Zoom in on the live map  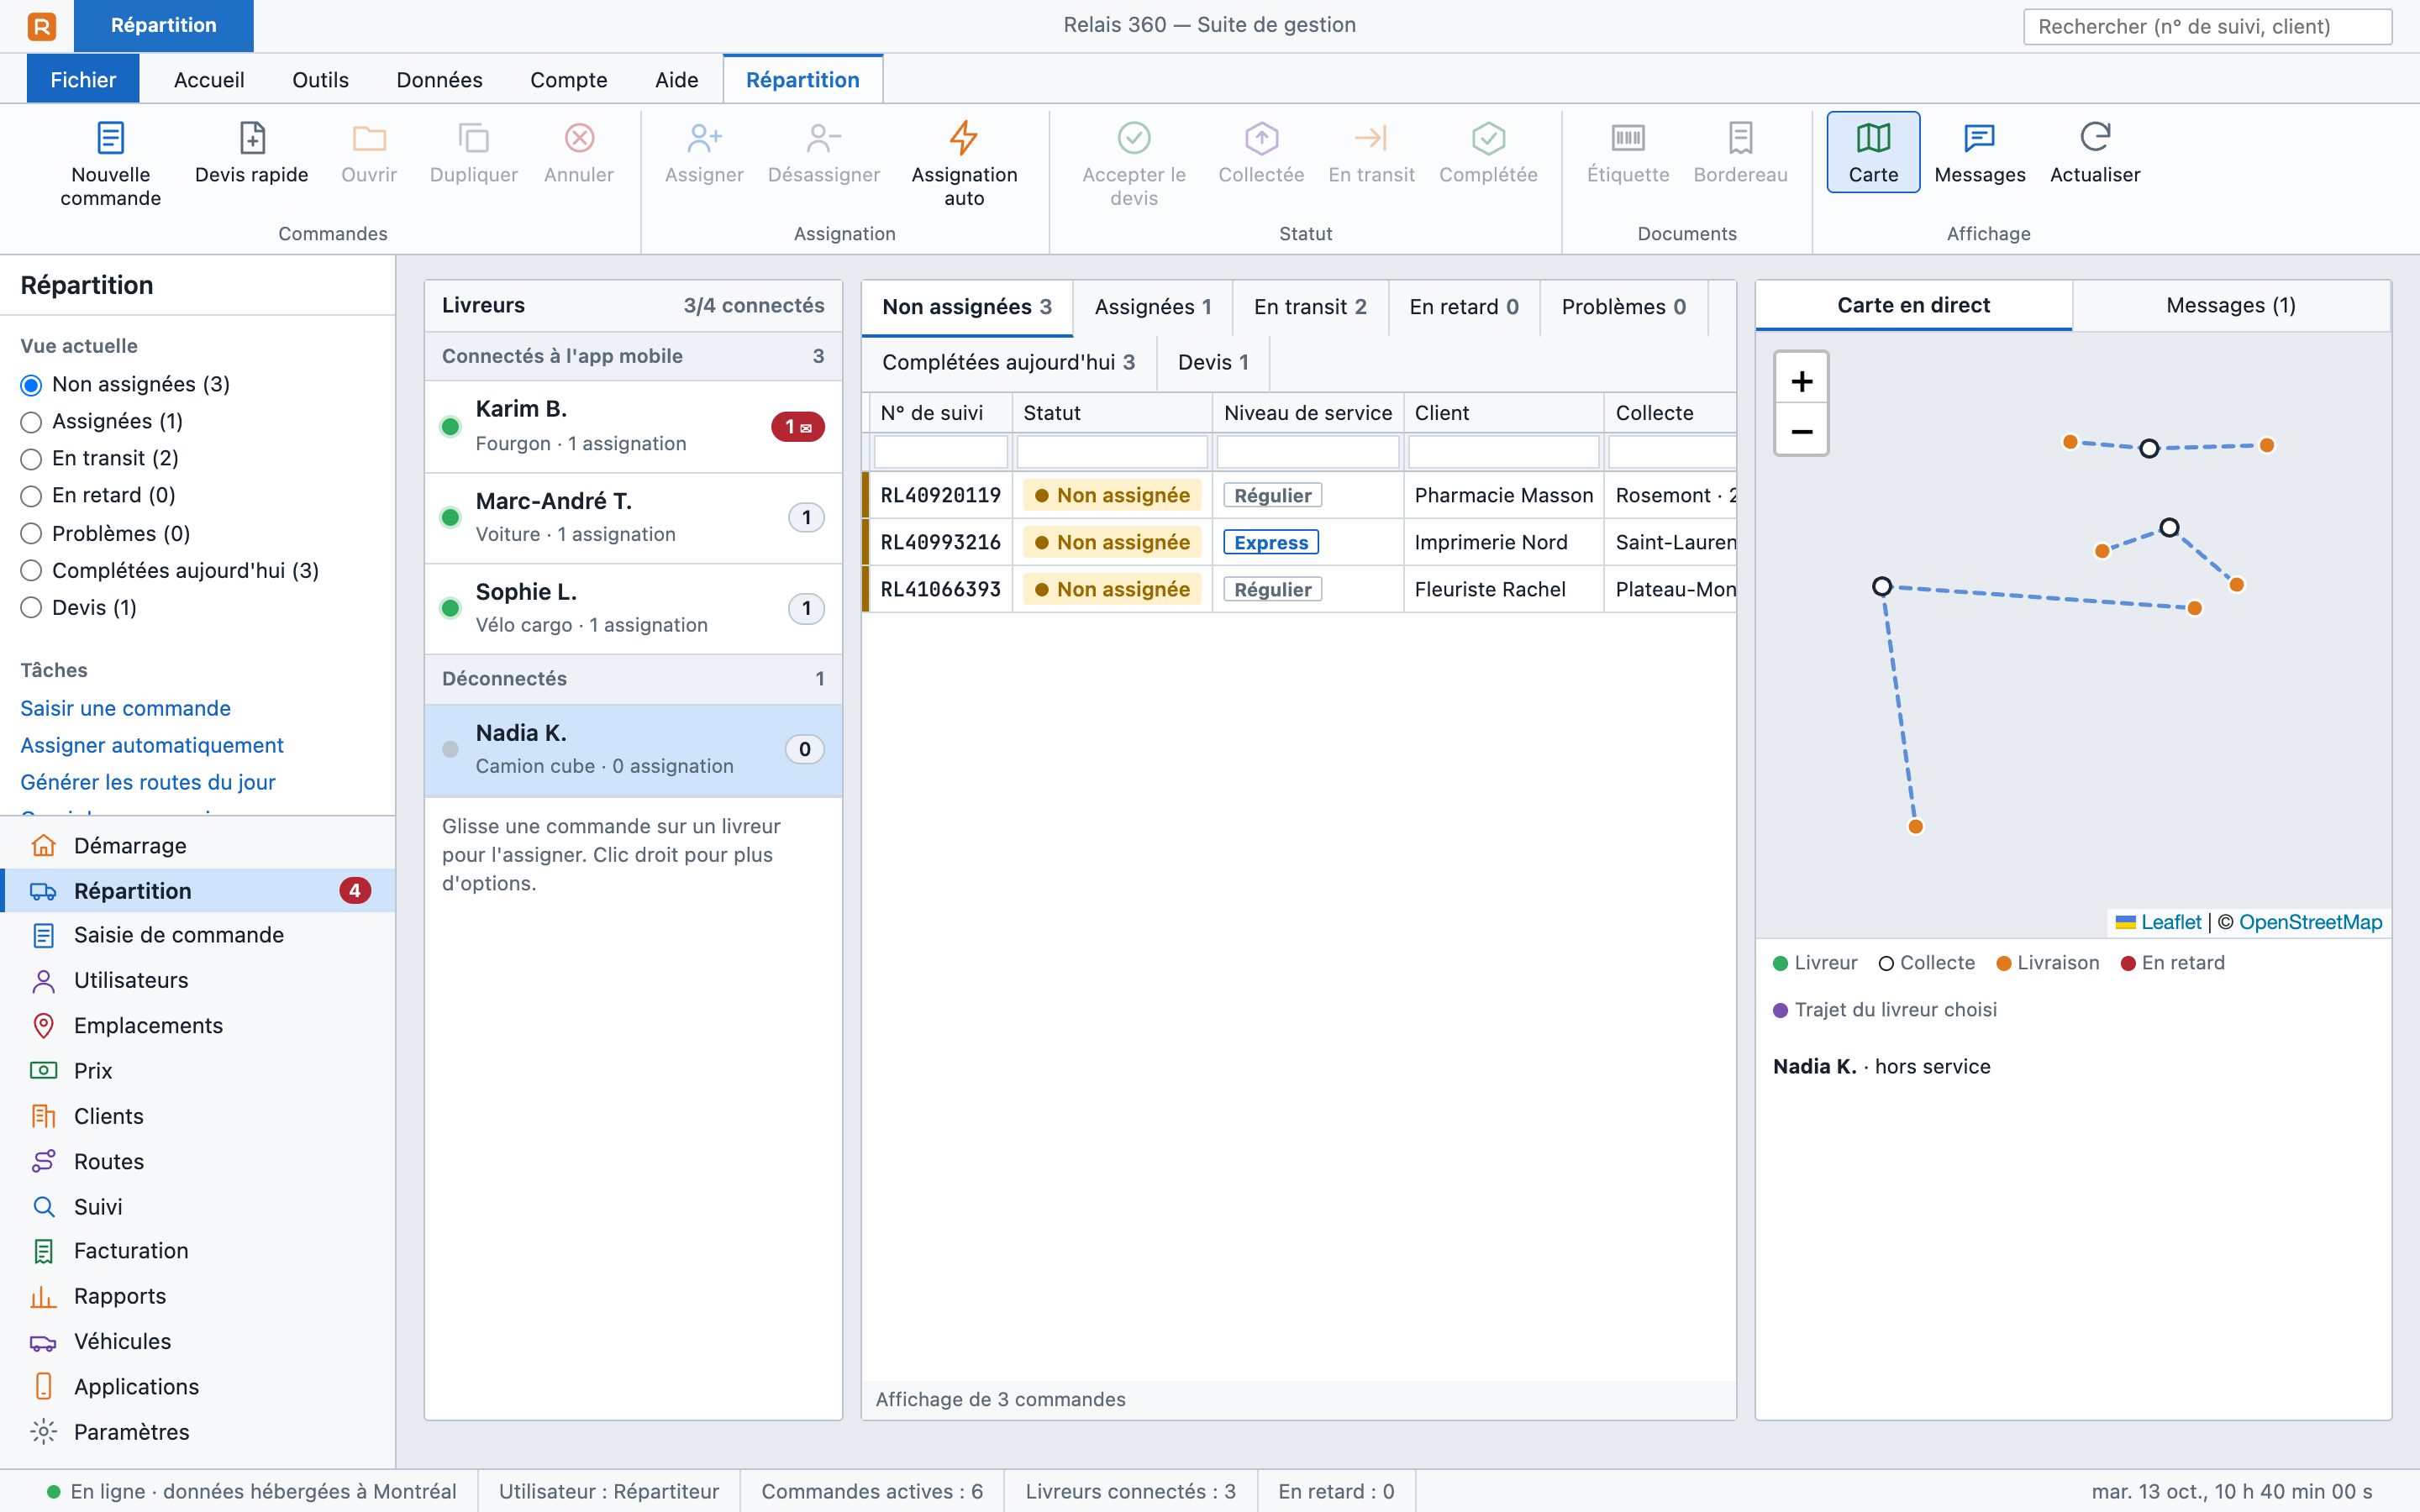click(x=1801, y=380)
